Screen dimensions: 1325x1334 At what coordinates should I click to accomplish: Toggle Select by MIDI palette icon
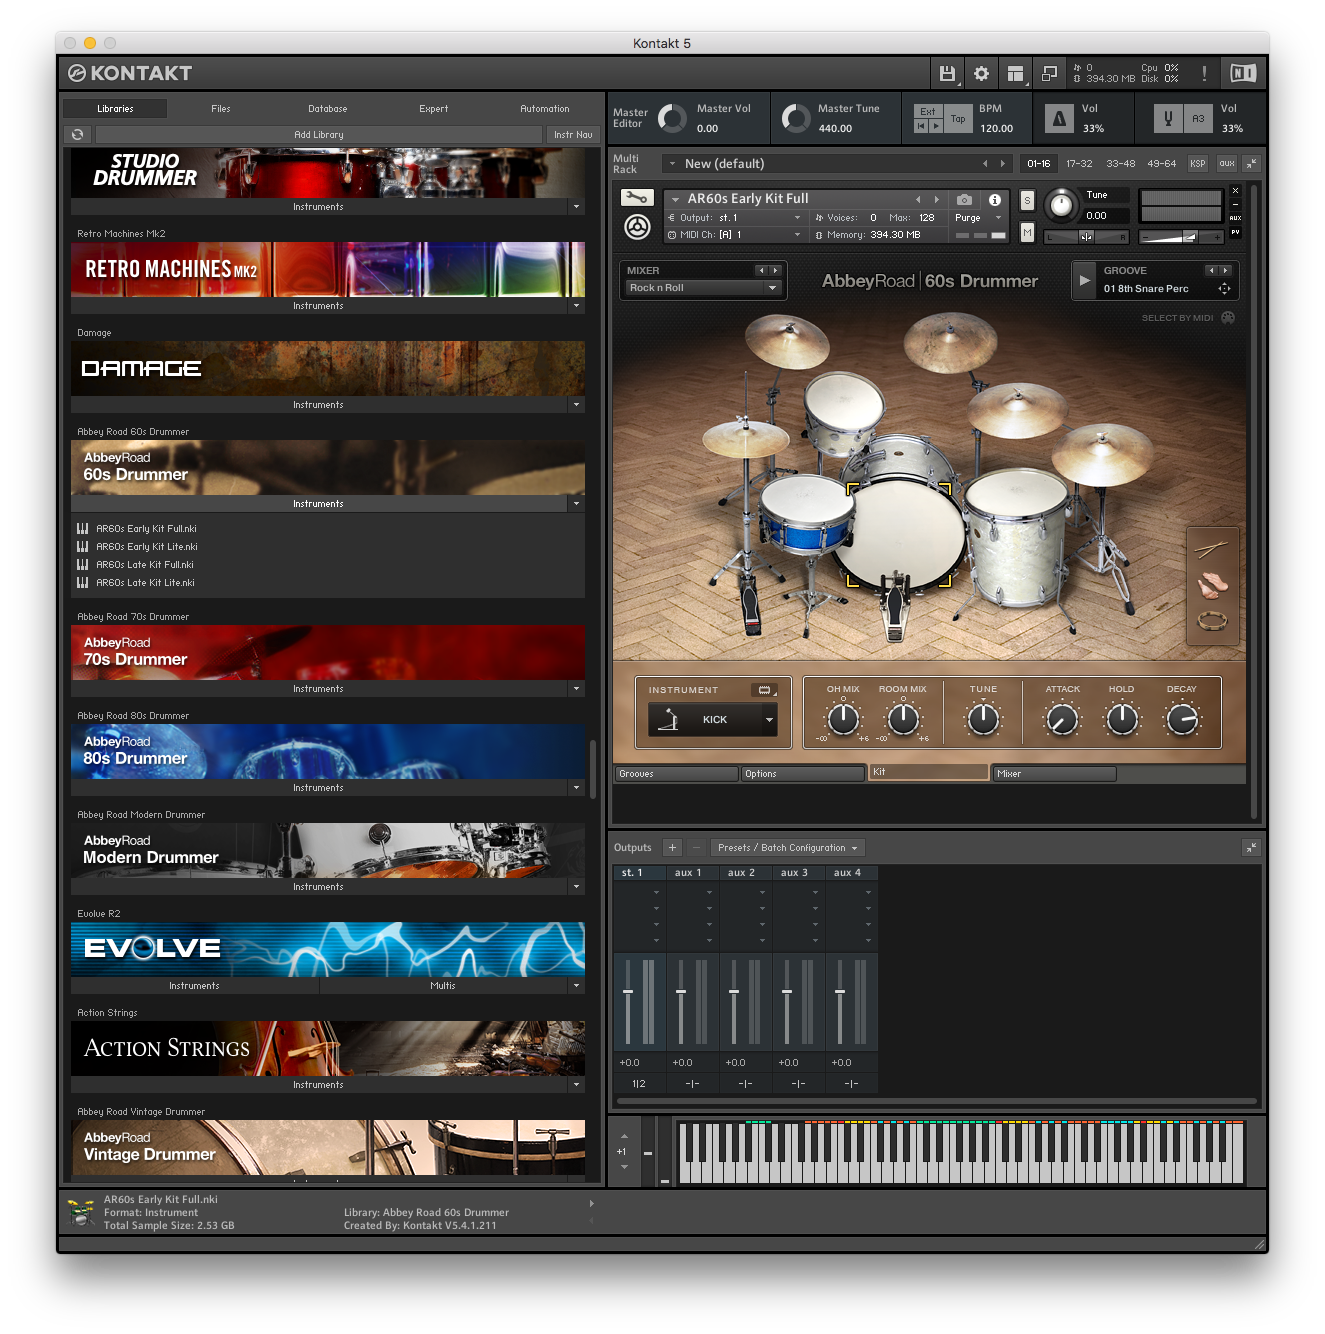click(x=1228, y=318)
